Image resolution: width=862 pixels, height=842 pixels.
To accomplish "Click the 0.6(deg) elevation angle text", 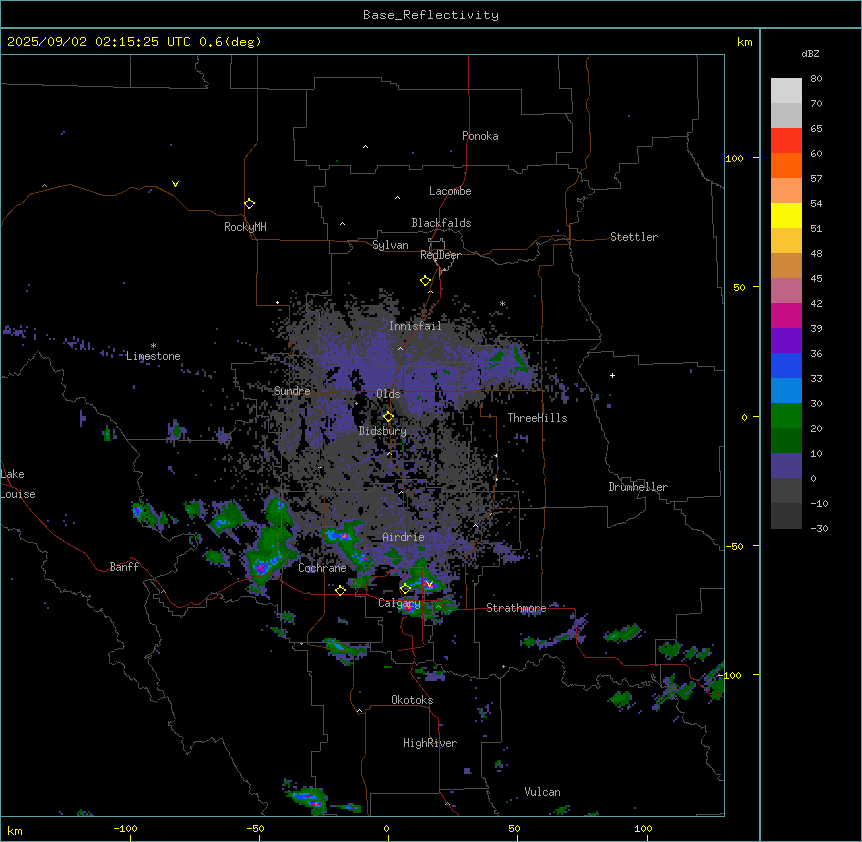I will point(230,42).
